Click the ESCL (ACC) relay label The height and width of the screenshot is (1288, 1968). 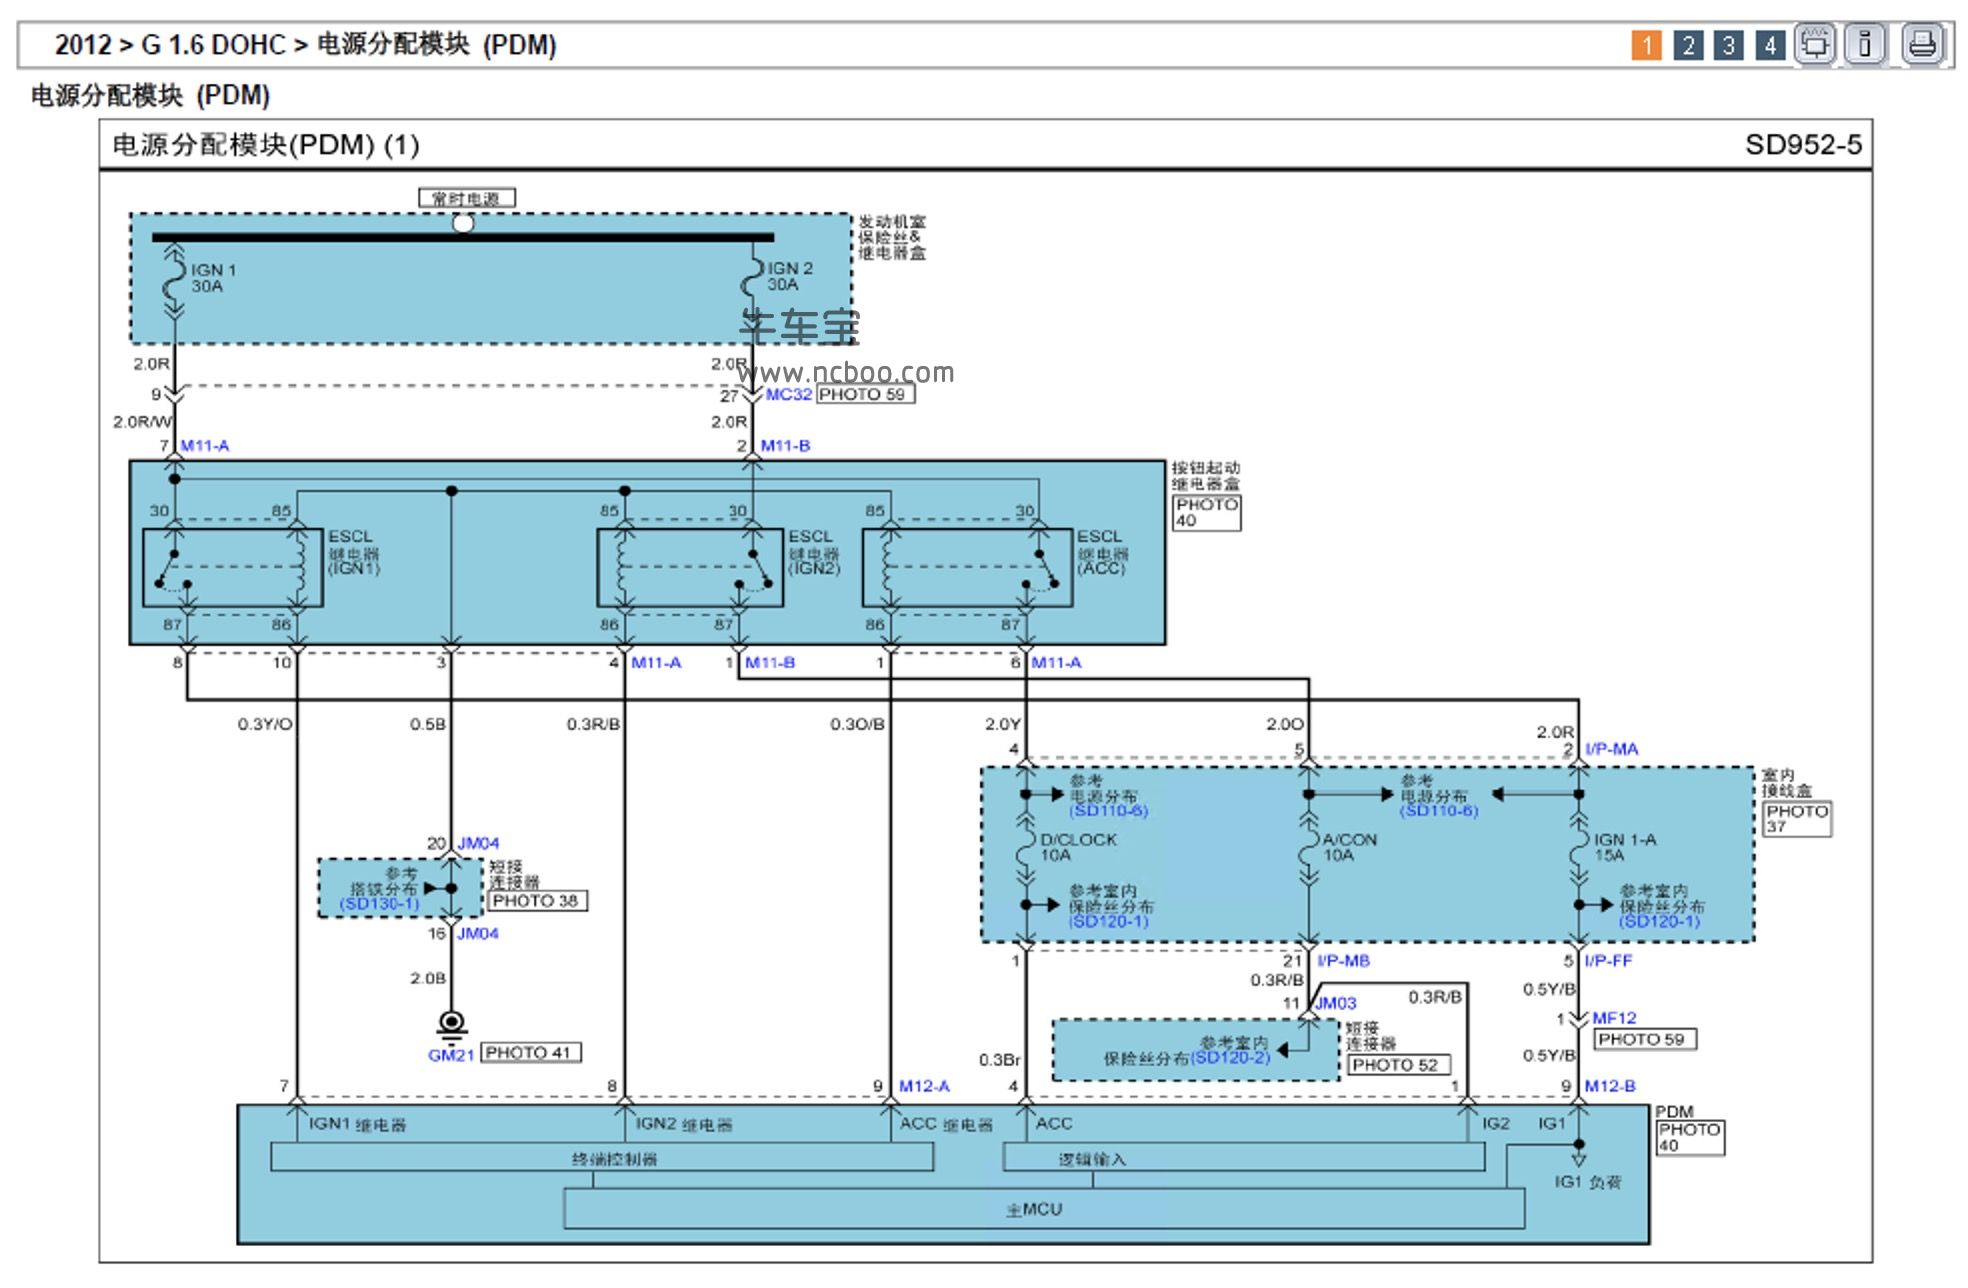1102,552
